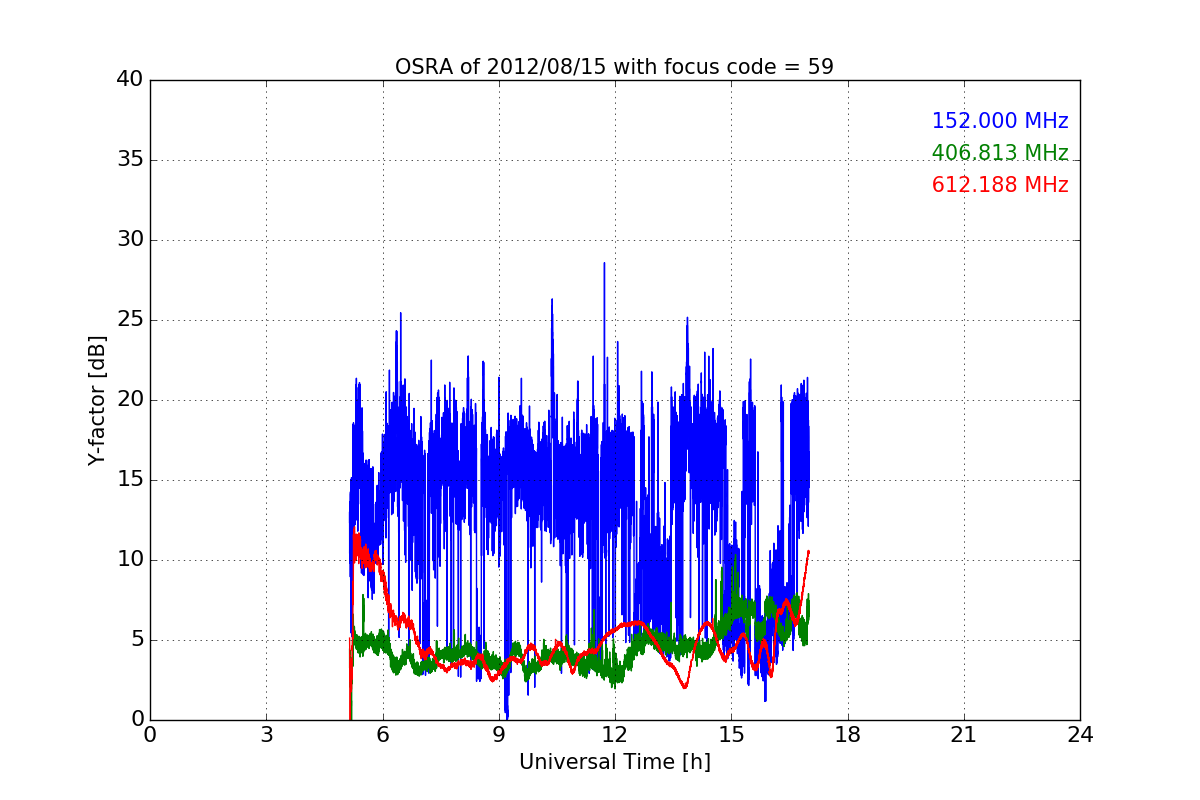This screenshot has width=1200, height=800.
Task: Click the 'Y-factor [dB]' axis label
Action: tap(97, 400)
